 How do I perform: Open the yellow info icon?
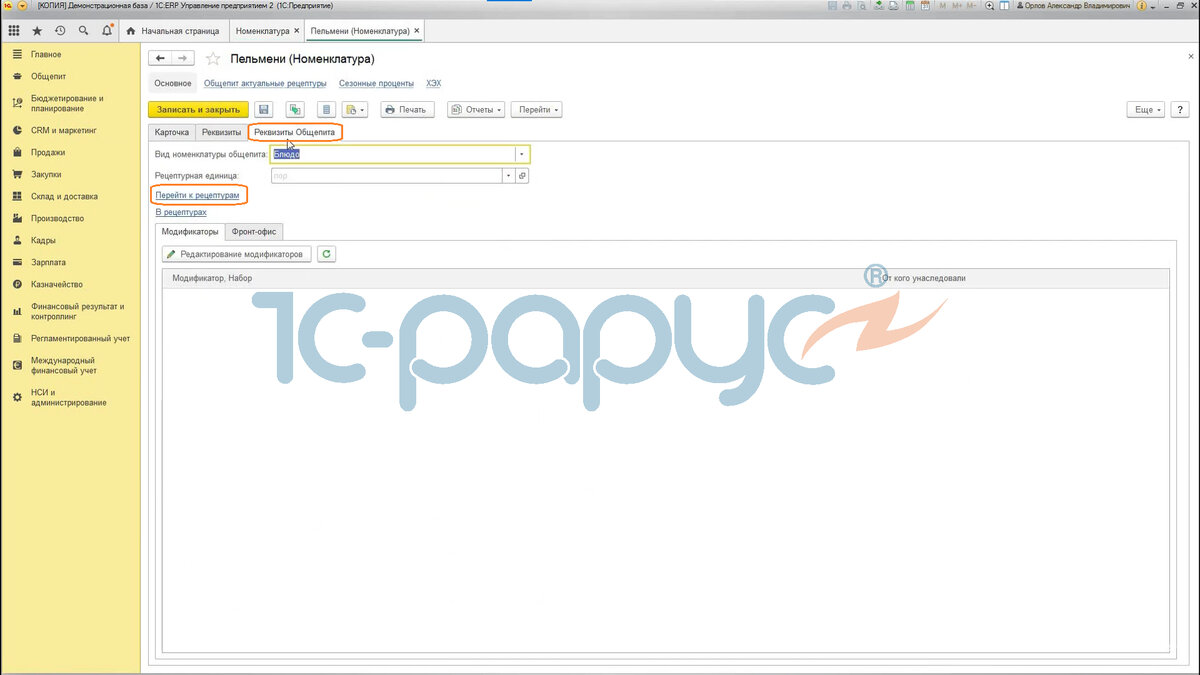point(1141,6)
